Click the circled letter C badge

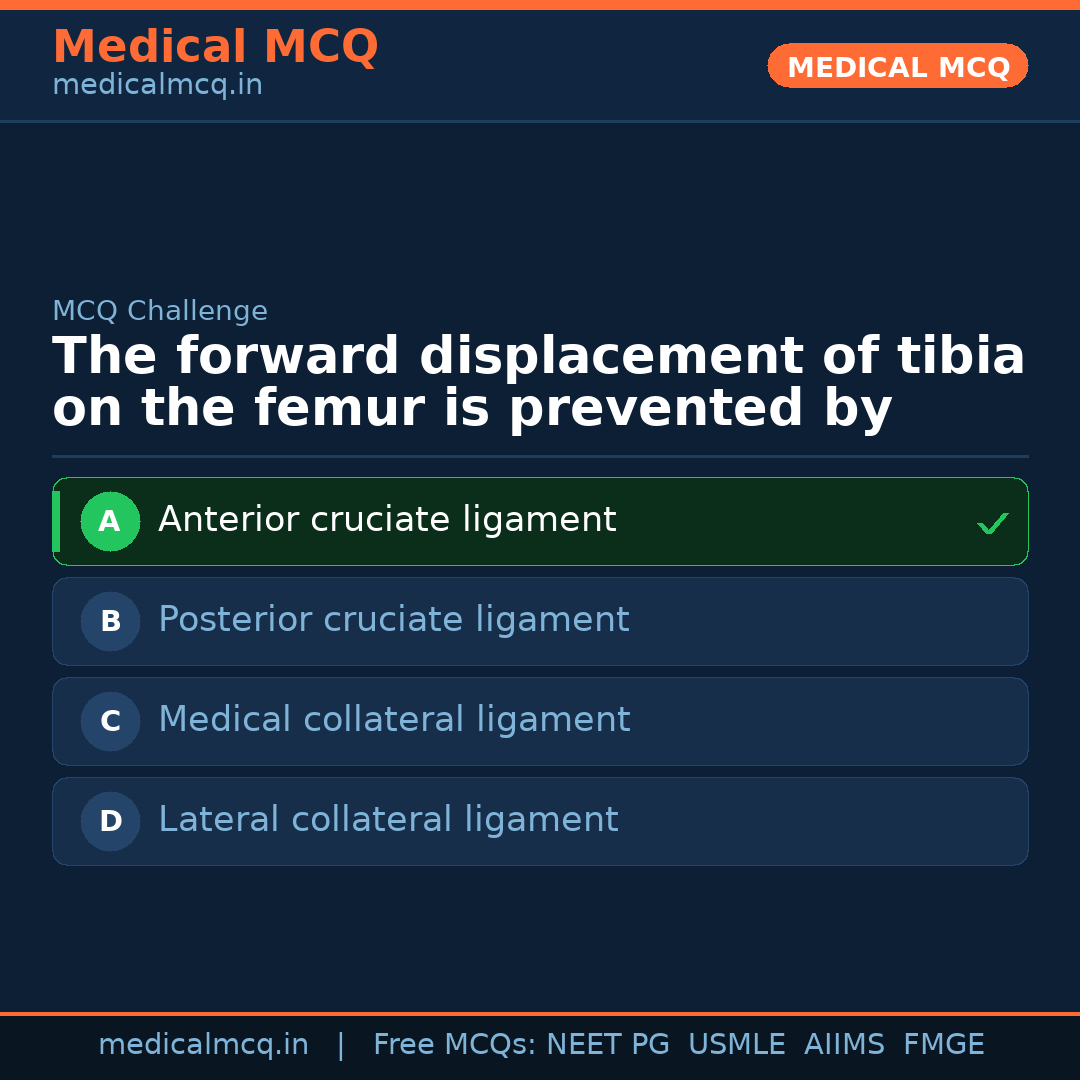[110, 721]
